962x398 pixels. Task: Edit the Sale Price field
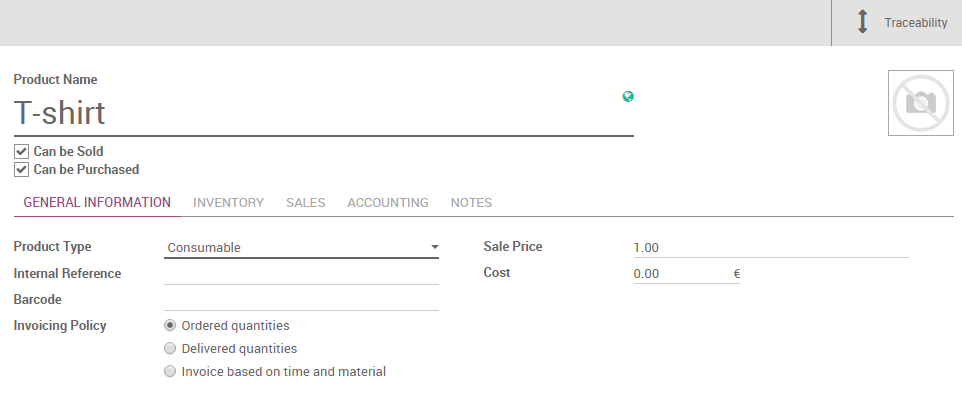pyautogui.click(x=771, y=248)
